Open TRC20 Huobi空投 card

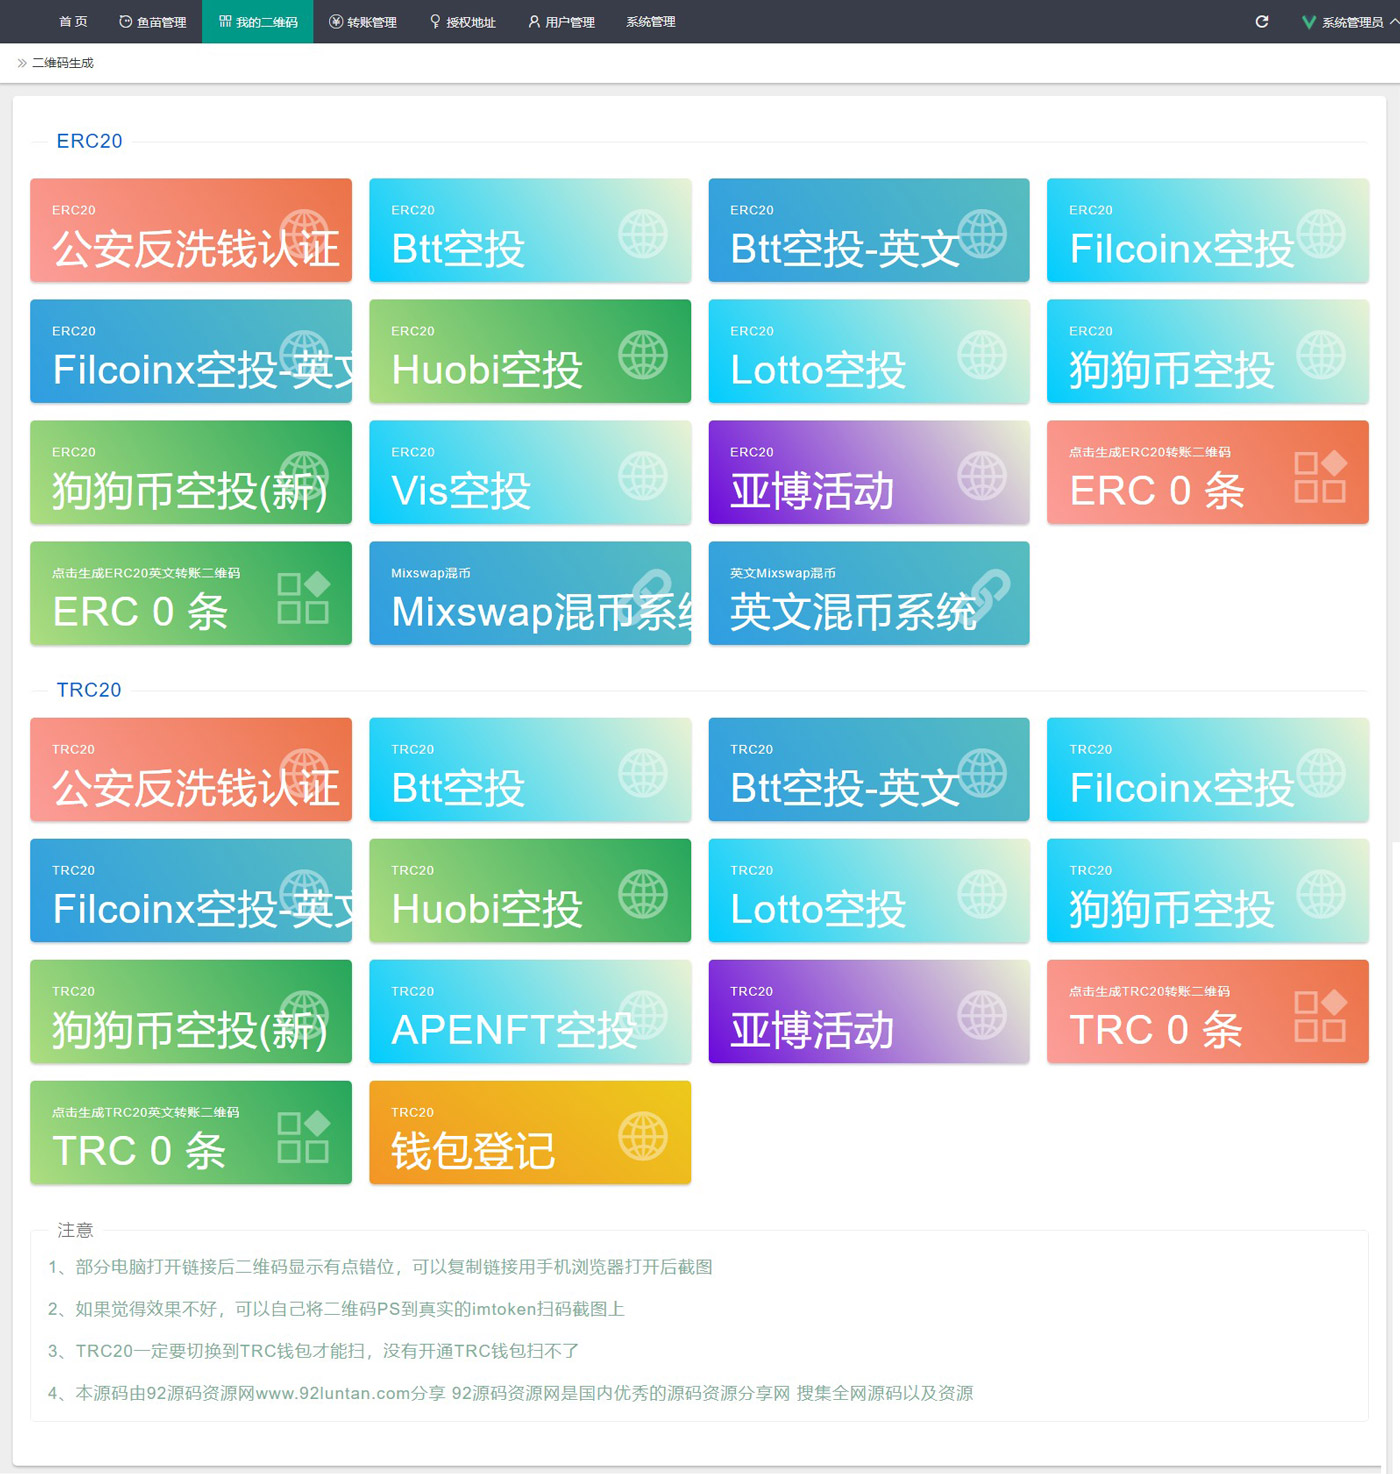(530, 890)
